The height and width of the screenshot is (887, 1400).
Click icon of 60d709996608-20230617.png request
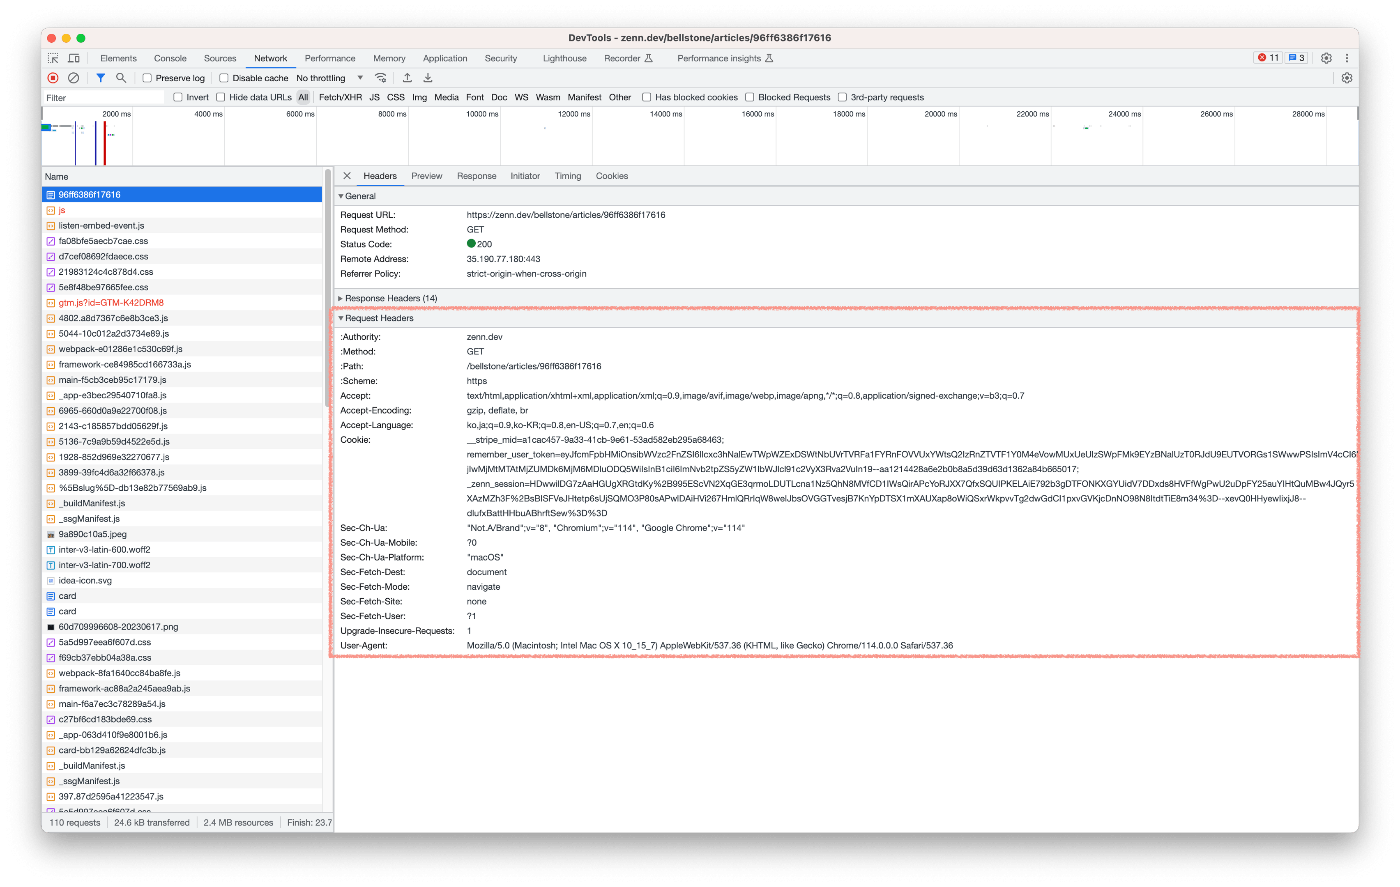51,627
